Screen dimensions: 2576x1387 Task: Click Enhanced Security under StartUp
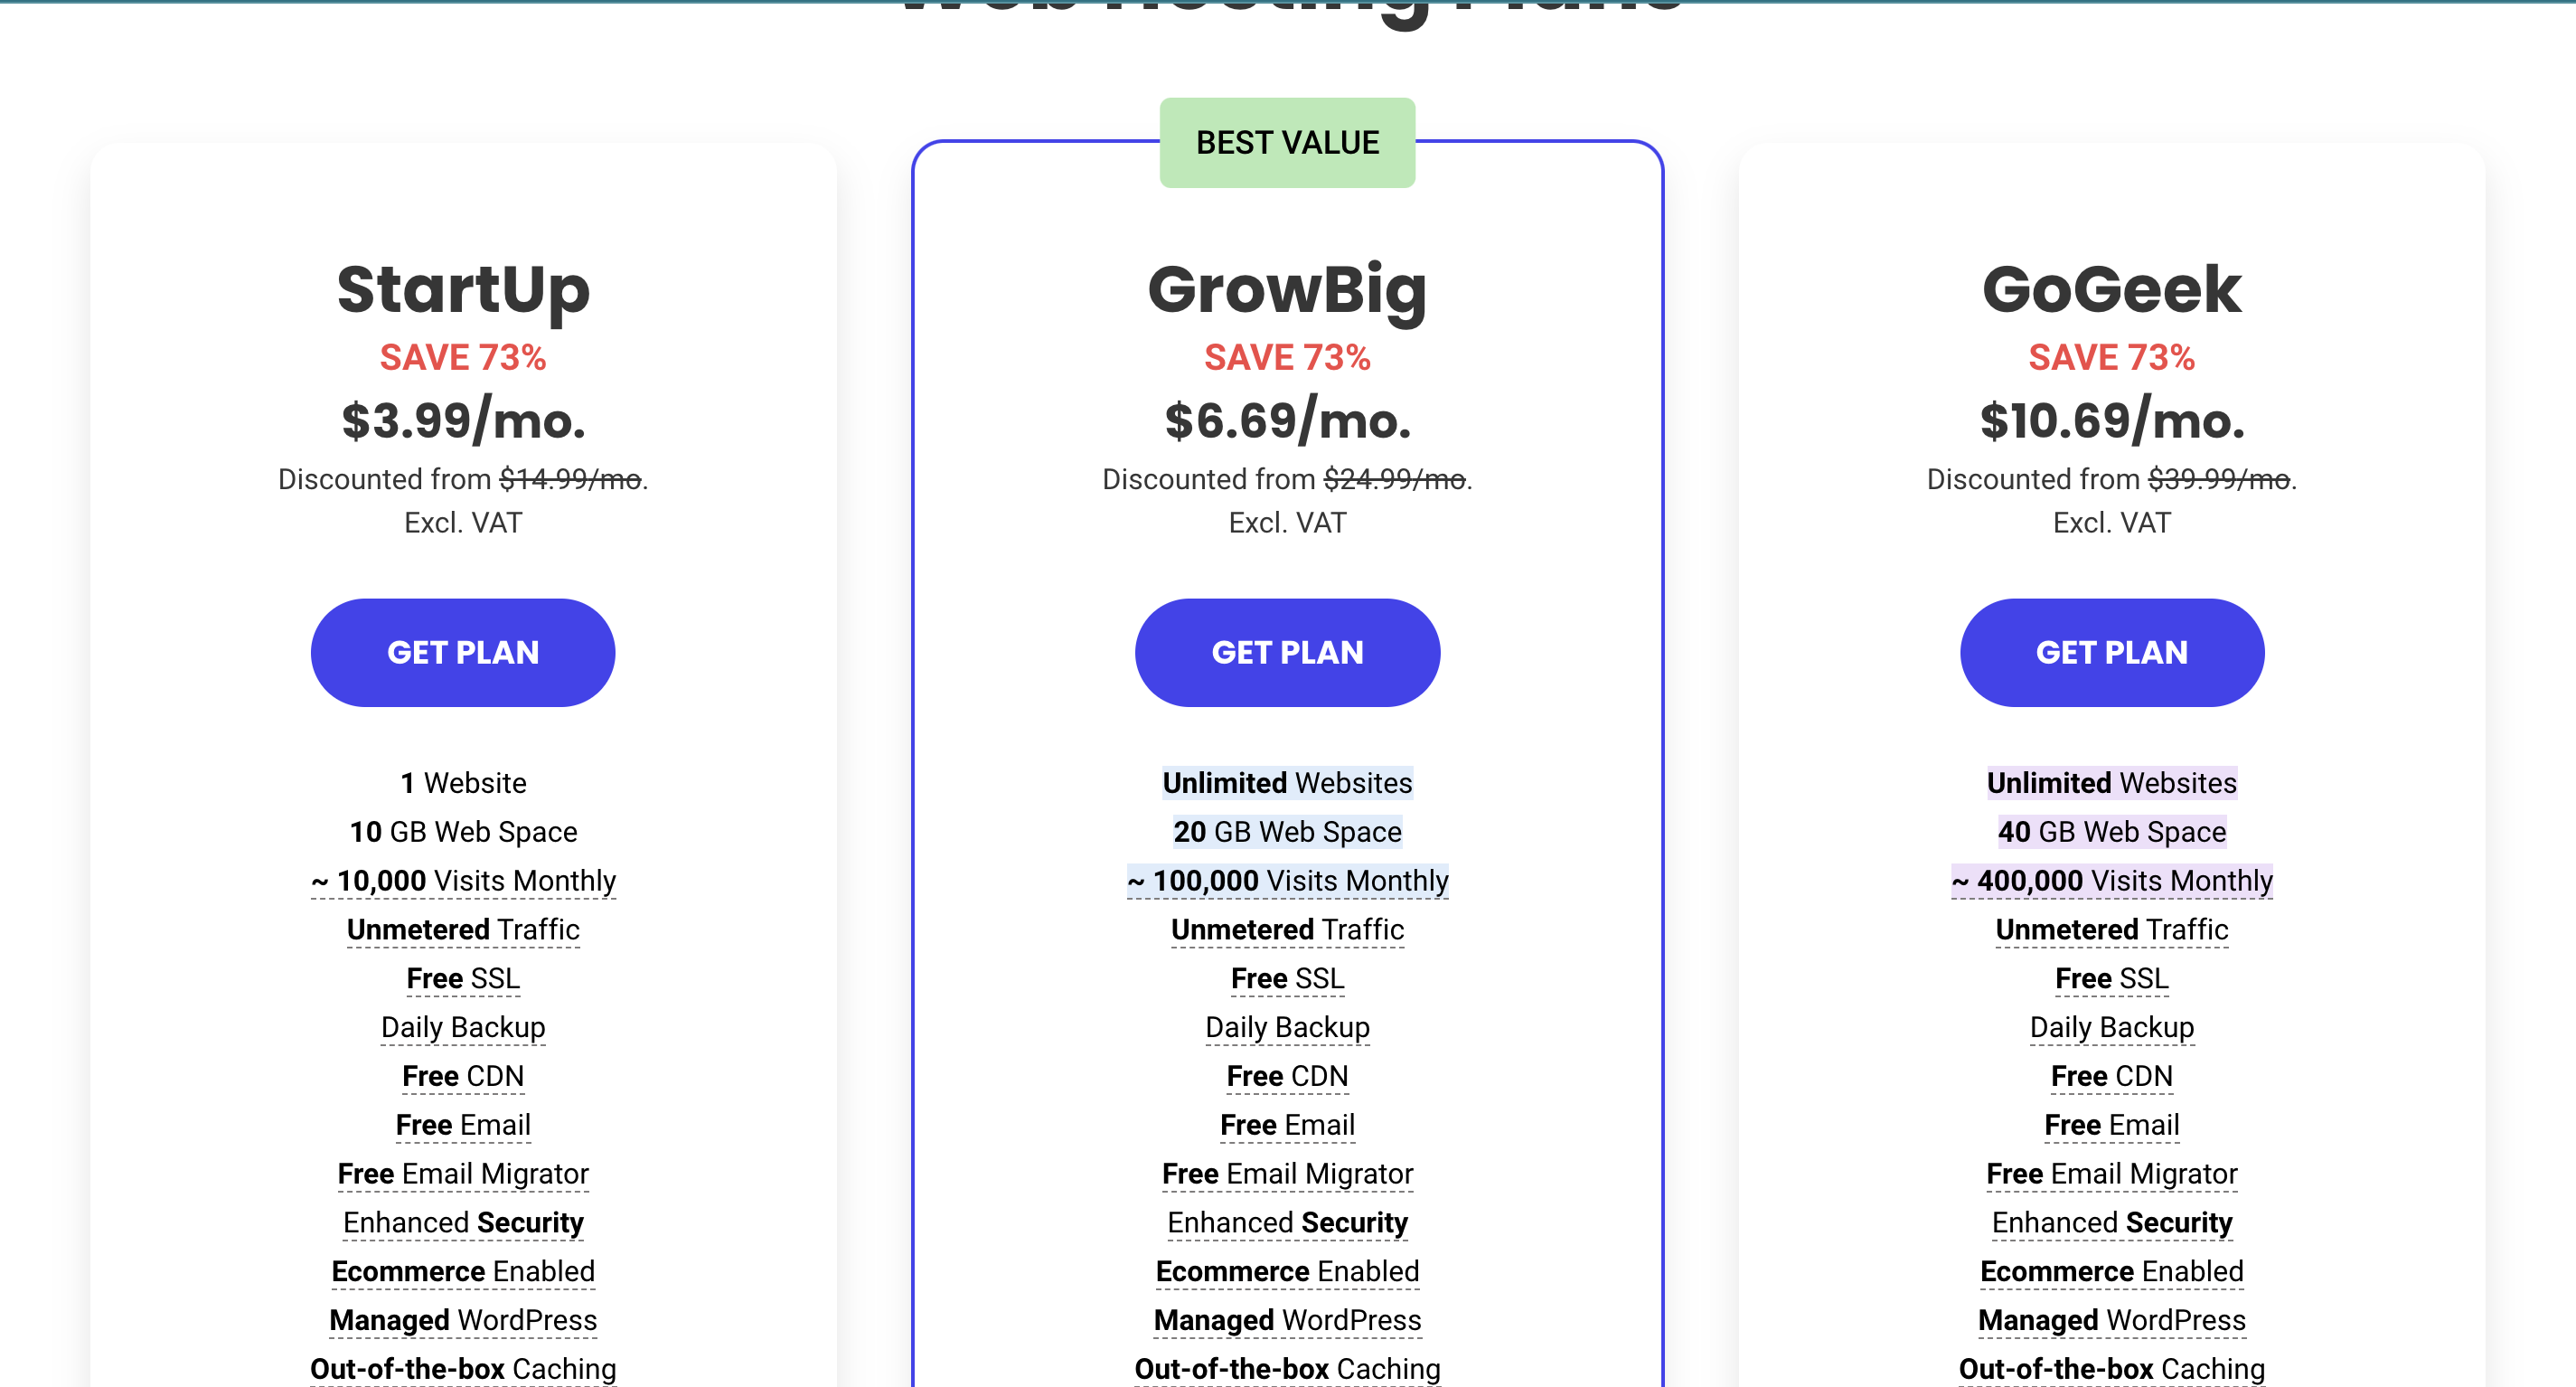[463, 1222]
